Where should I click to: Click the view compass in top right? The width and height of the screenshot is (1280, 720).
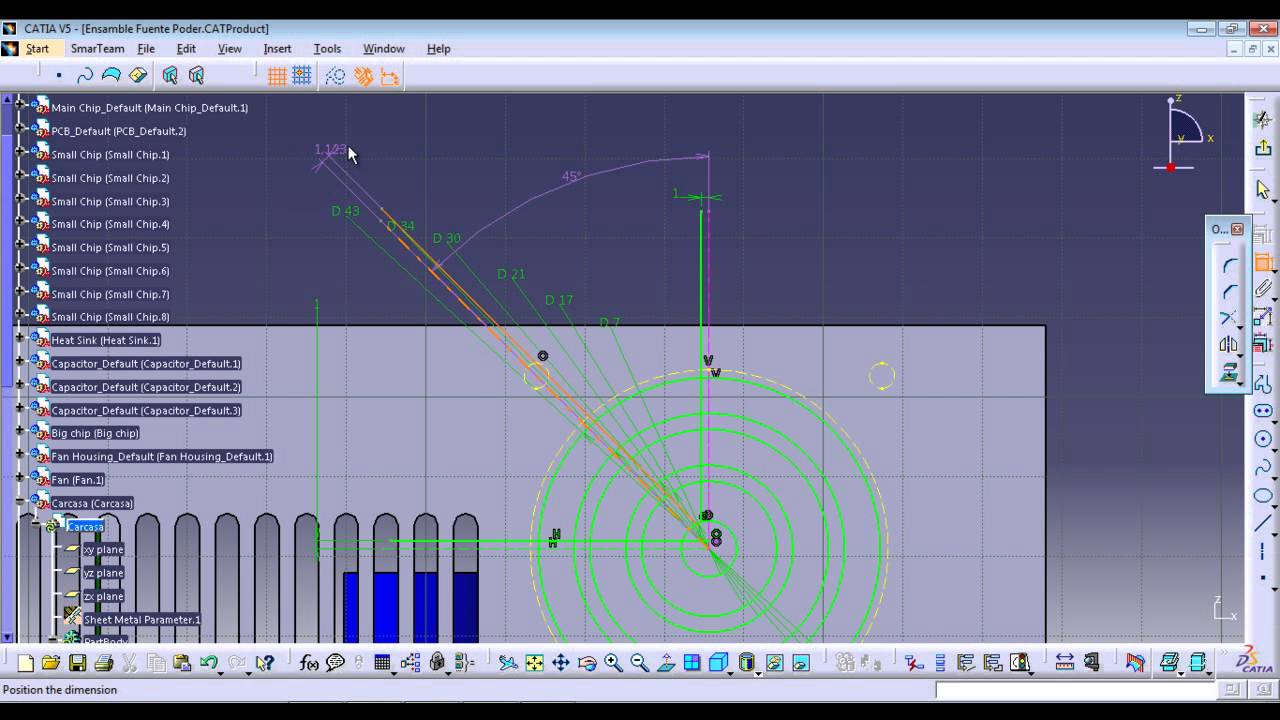[x=1184, y=133]
